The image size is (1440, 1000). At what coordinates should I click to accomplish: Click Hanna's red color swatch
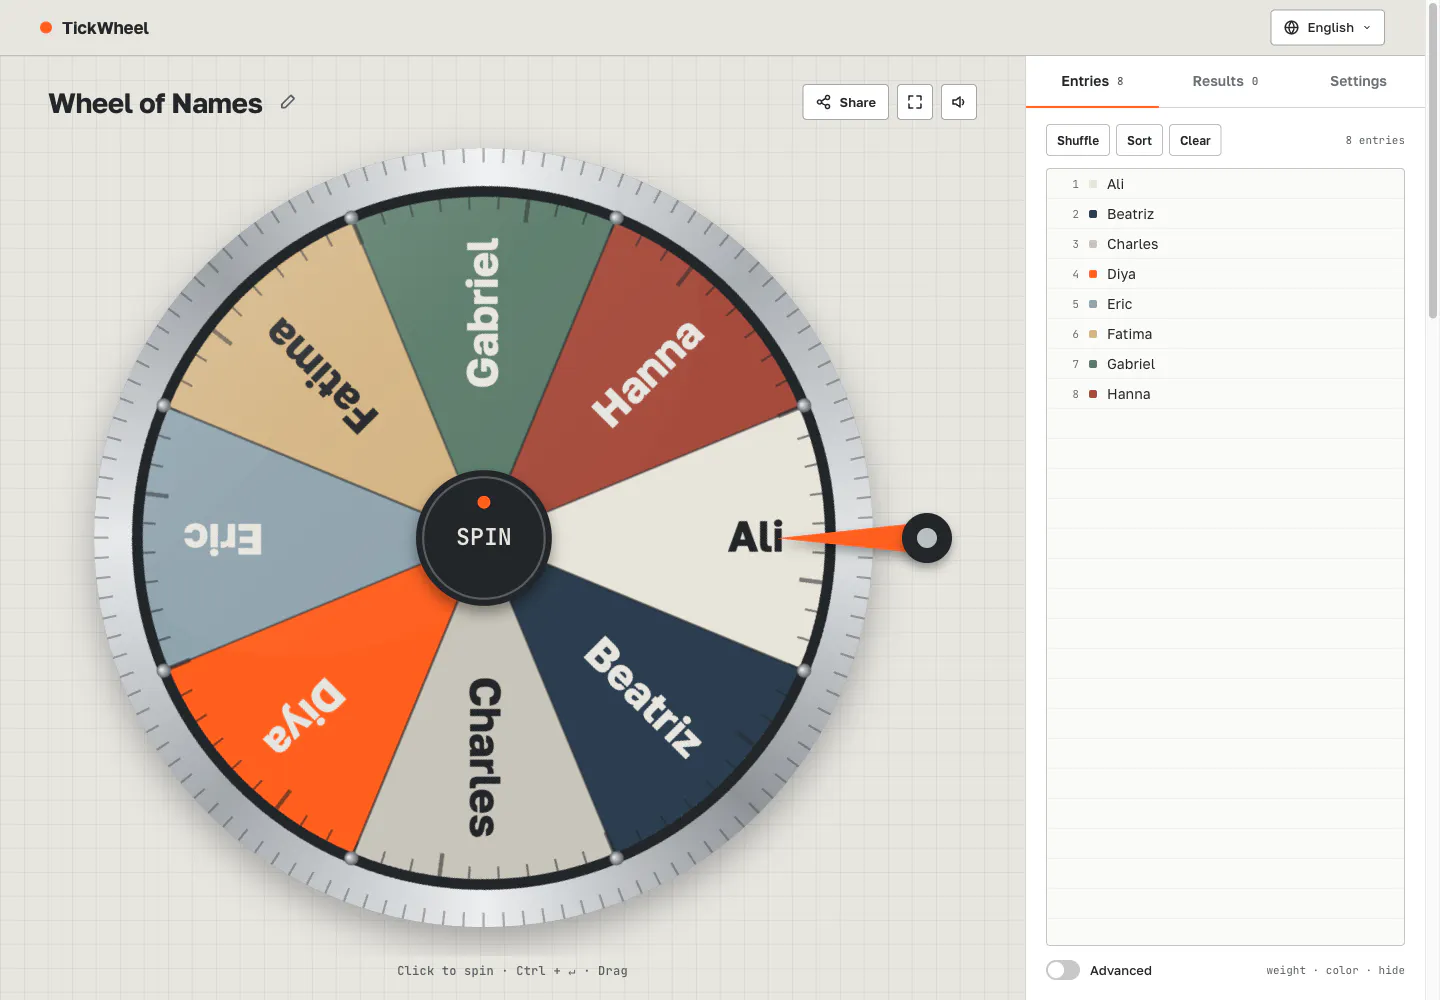1093,394
